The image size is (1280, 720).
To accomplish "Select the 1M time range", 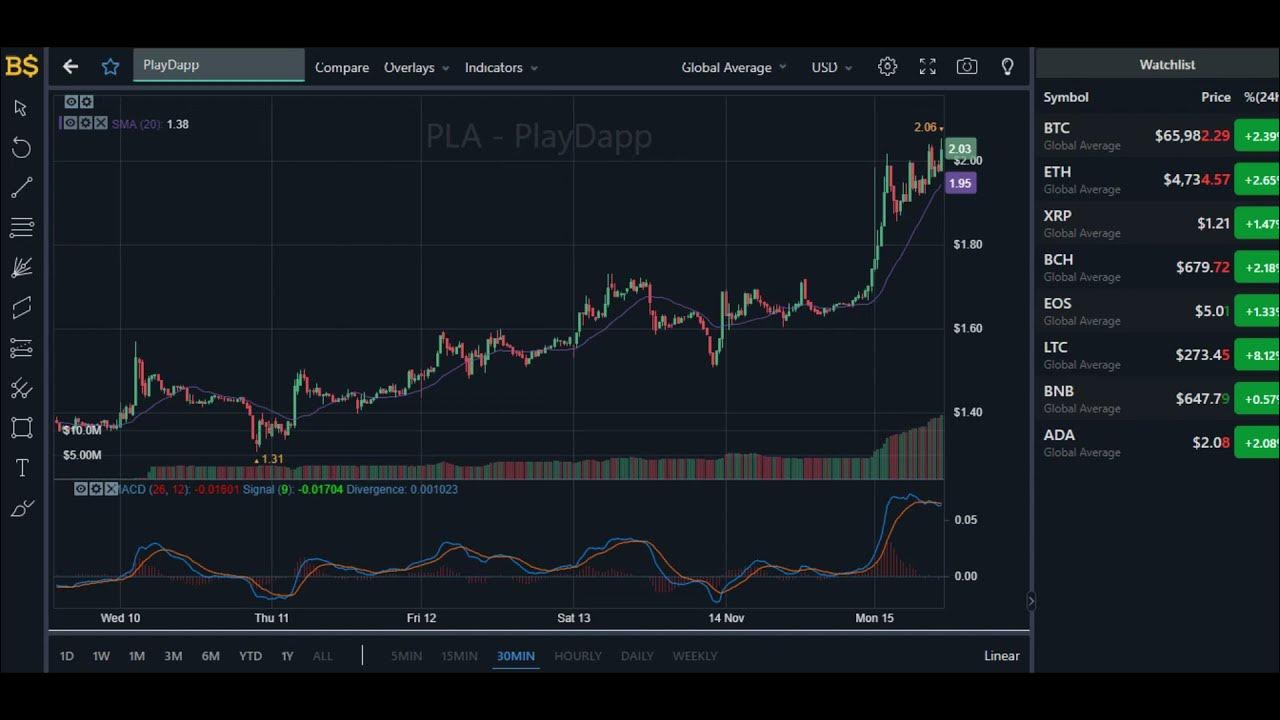I will point(137,656).
